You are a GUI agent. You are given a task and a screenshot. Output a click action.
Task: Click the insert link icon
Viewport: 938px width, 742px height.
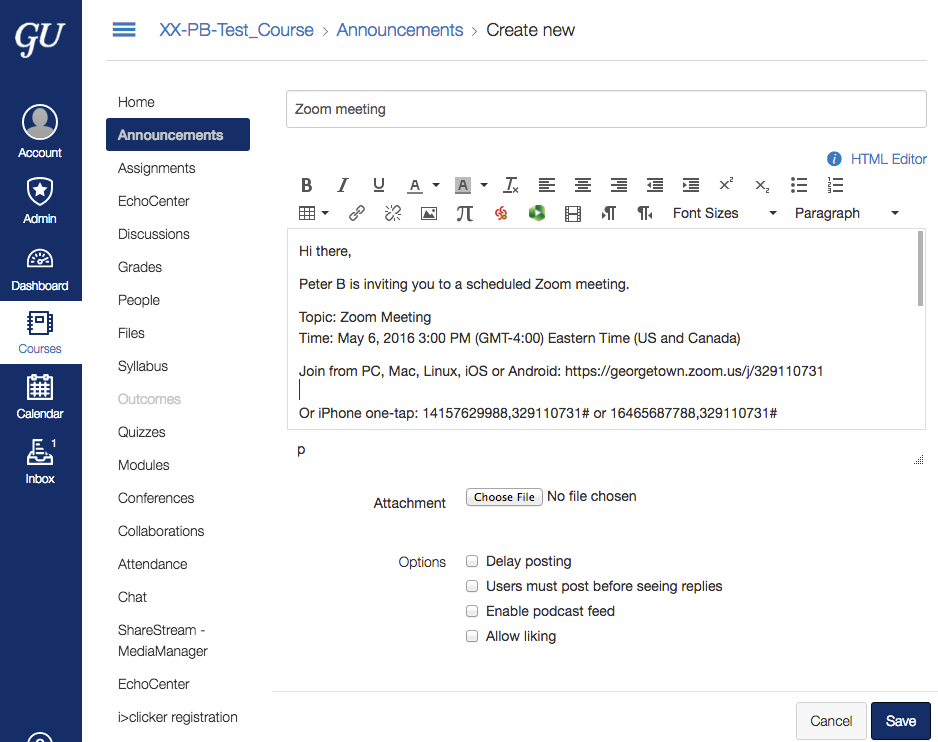point(357,213)
